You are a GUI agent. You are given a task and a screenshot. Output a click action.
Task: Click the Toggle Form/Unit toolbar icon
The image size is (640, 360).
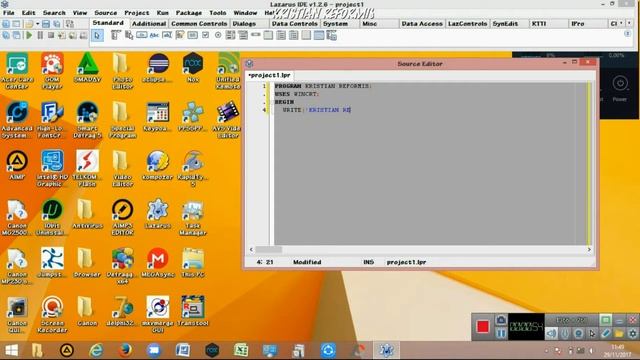[x=69, y=24]
